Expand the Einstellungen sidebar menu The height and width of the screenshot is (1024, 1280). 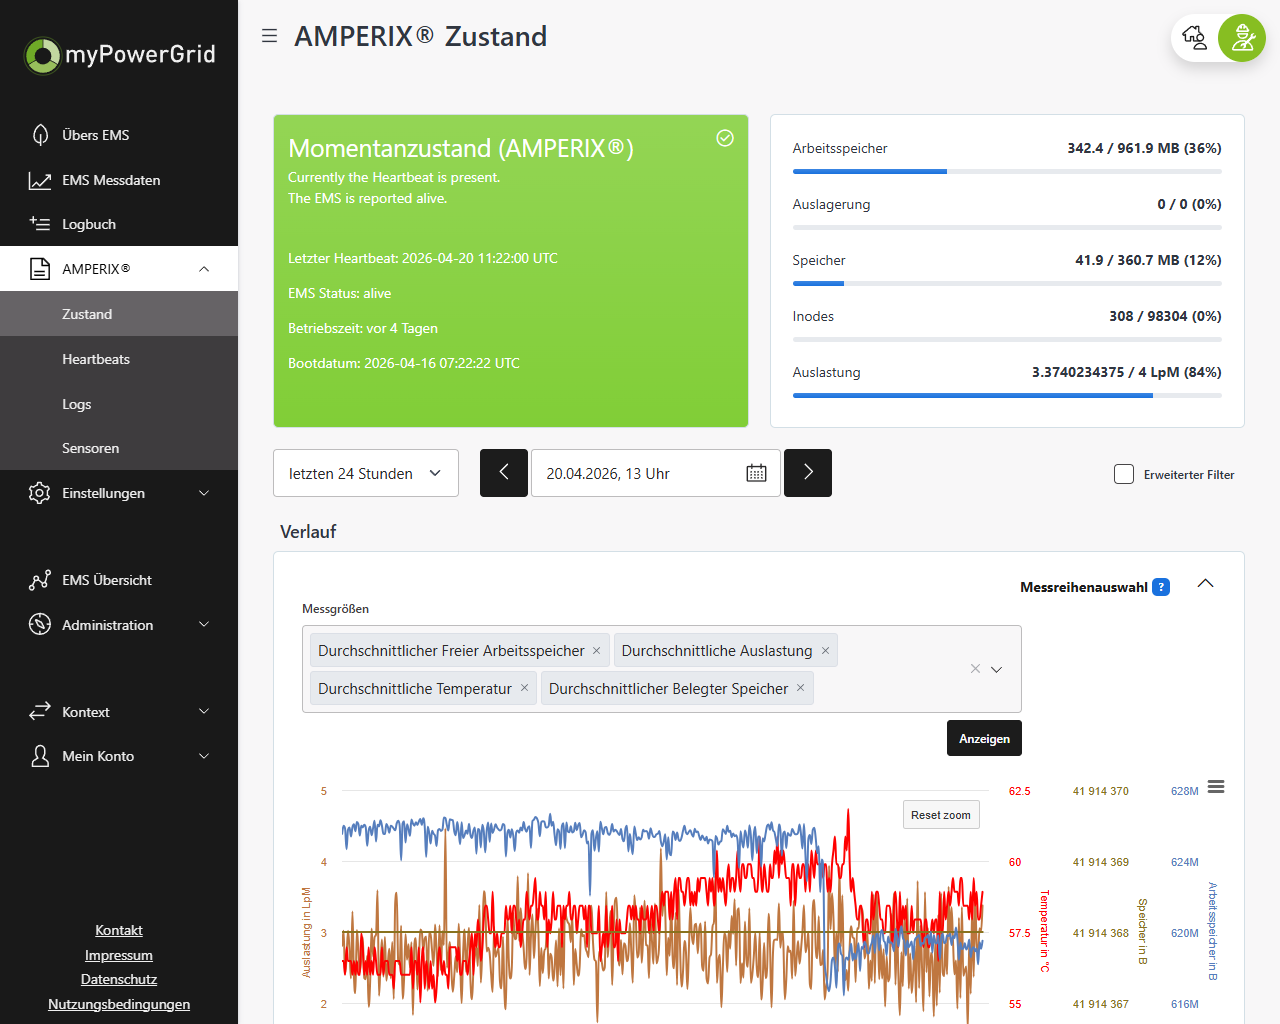point(119,493)
